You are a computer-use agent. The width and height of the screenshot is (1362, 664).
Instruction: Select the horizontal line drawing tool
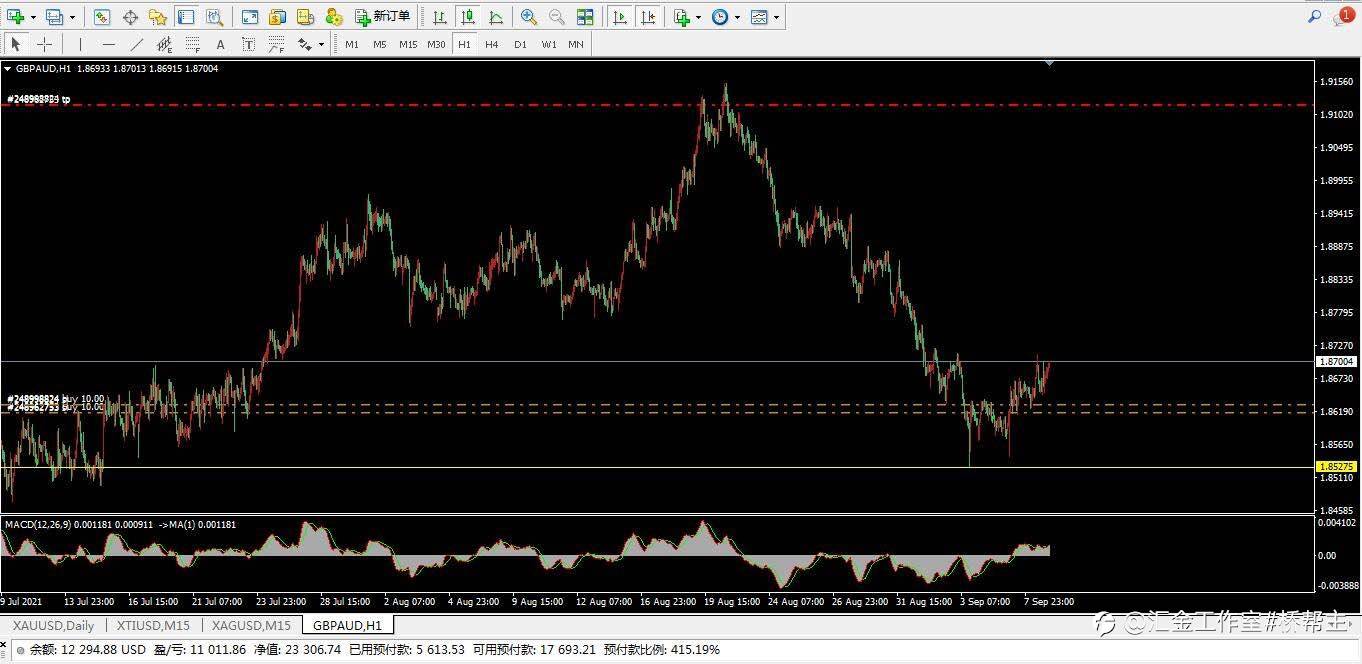pyautogui.click(x=108, y=44)
